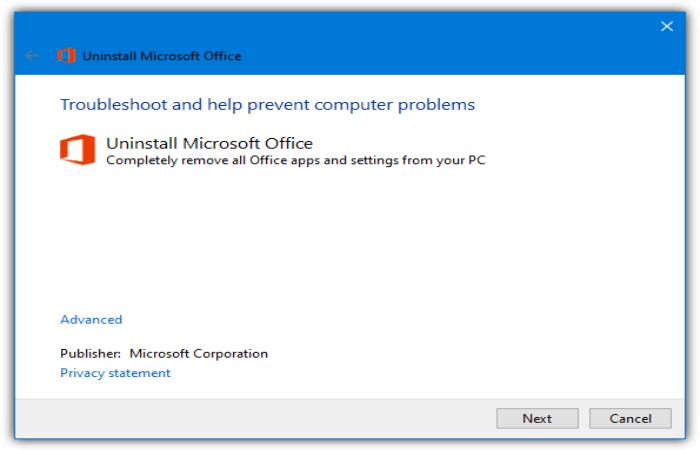Click the Completely remove all Office apps description
This screenshot has height=450, width=700.
296,160
